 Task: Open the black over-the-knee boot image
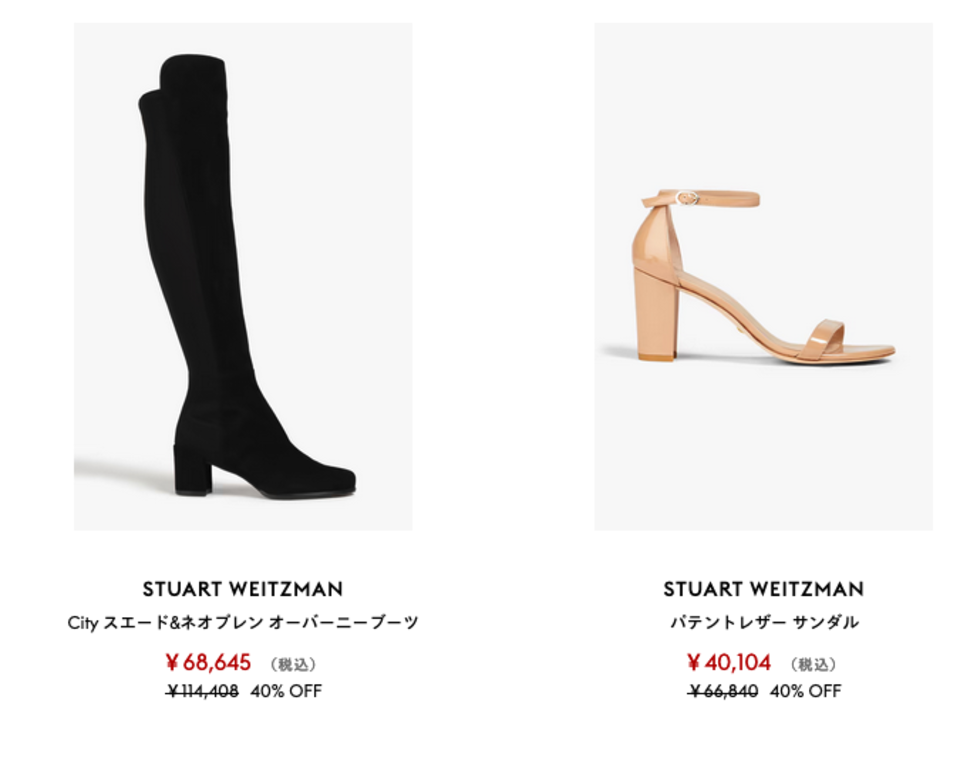243,277
